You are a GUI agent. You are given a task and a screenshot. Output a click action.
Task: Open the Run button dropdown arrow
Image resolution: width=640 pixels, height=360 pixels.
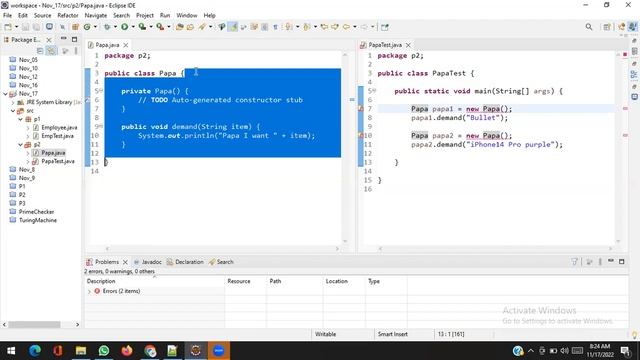click(x=133, y=27)
